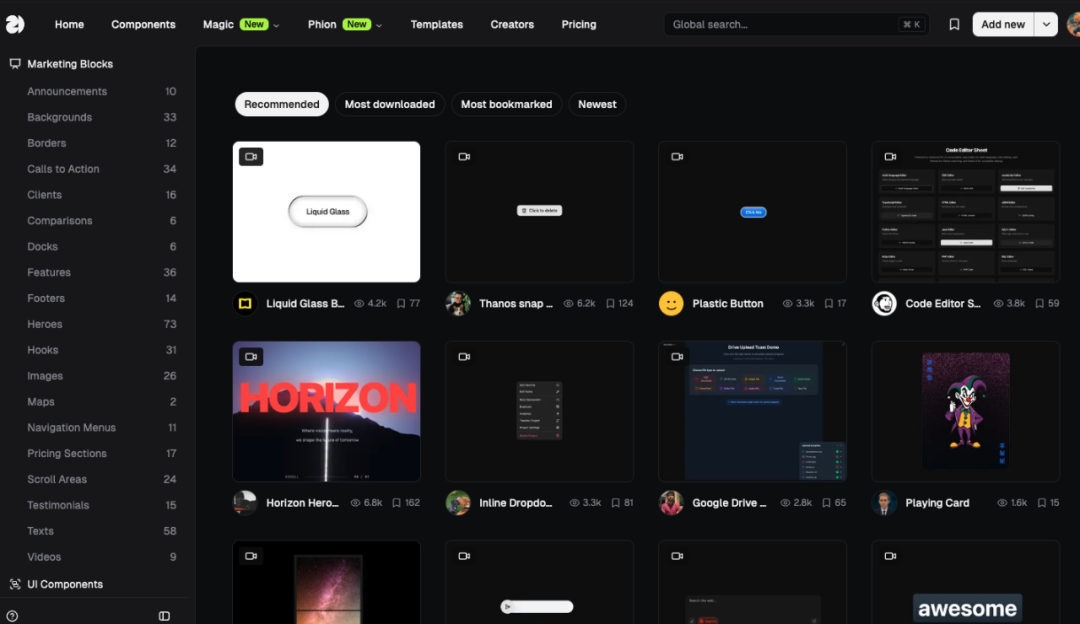Open Templates in top navigation
The width and height of the screenshot is (1080, 624).
(x=437, y=24)
